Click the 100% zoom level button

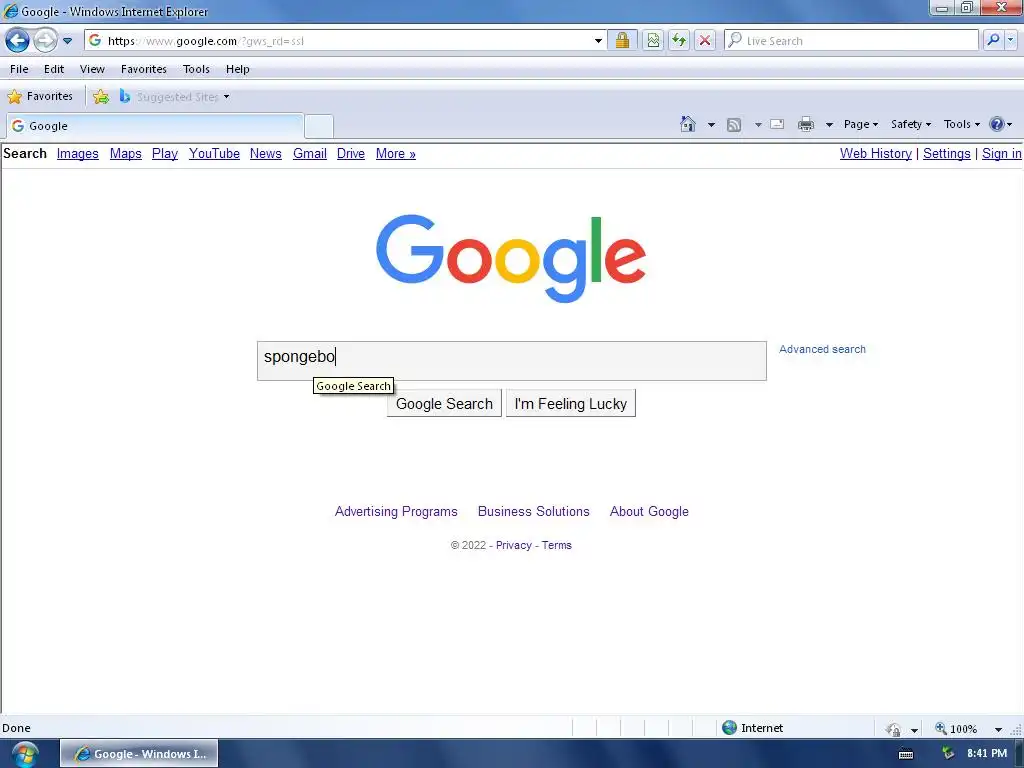[957, 728]
